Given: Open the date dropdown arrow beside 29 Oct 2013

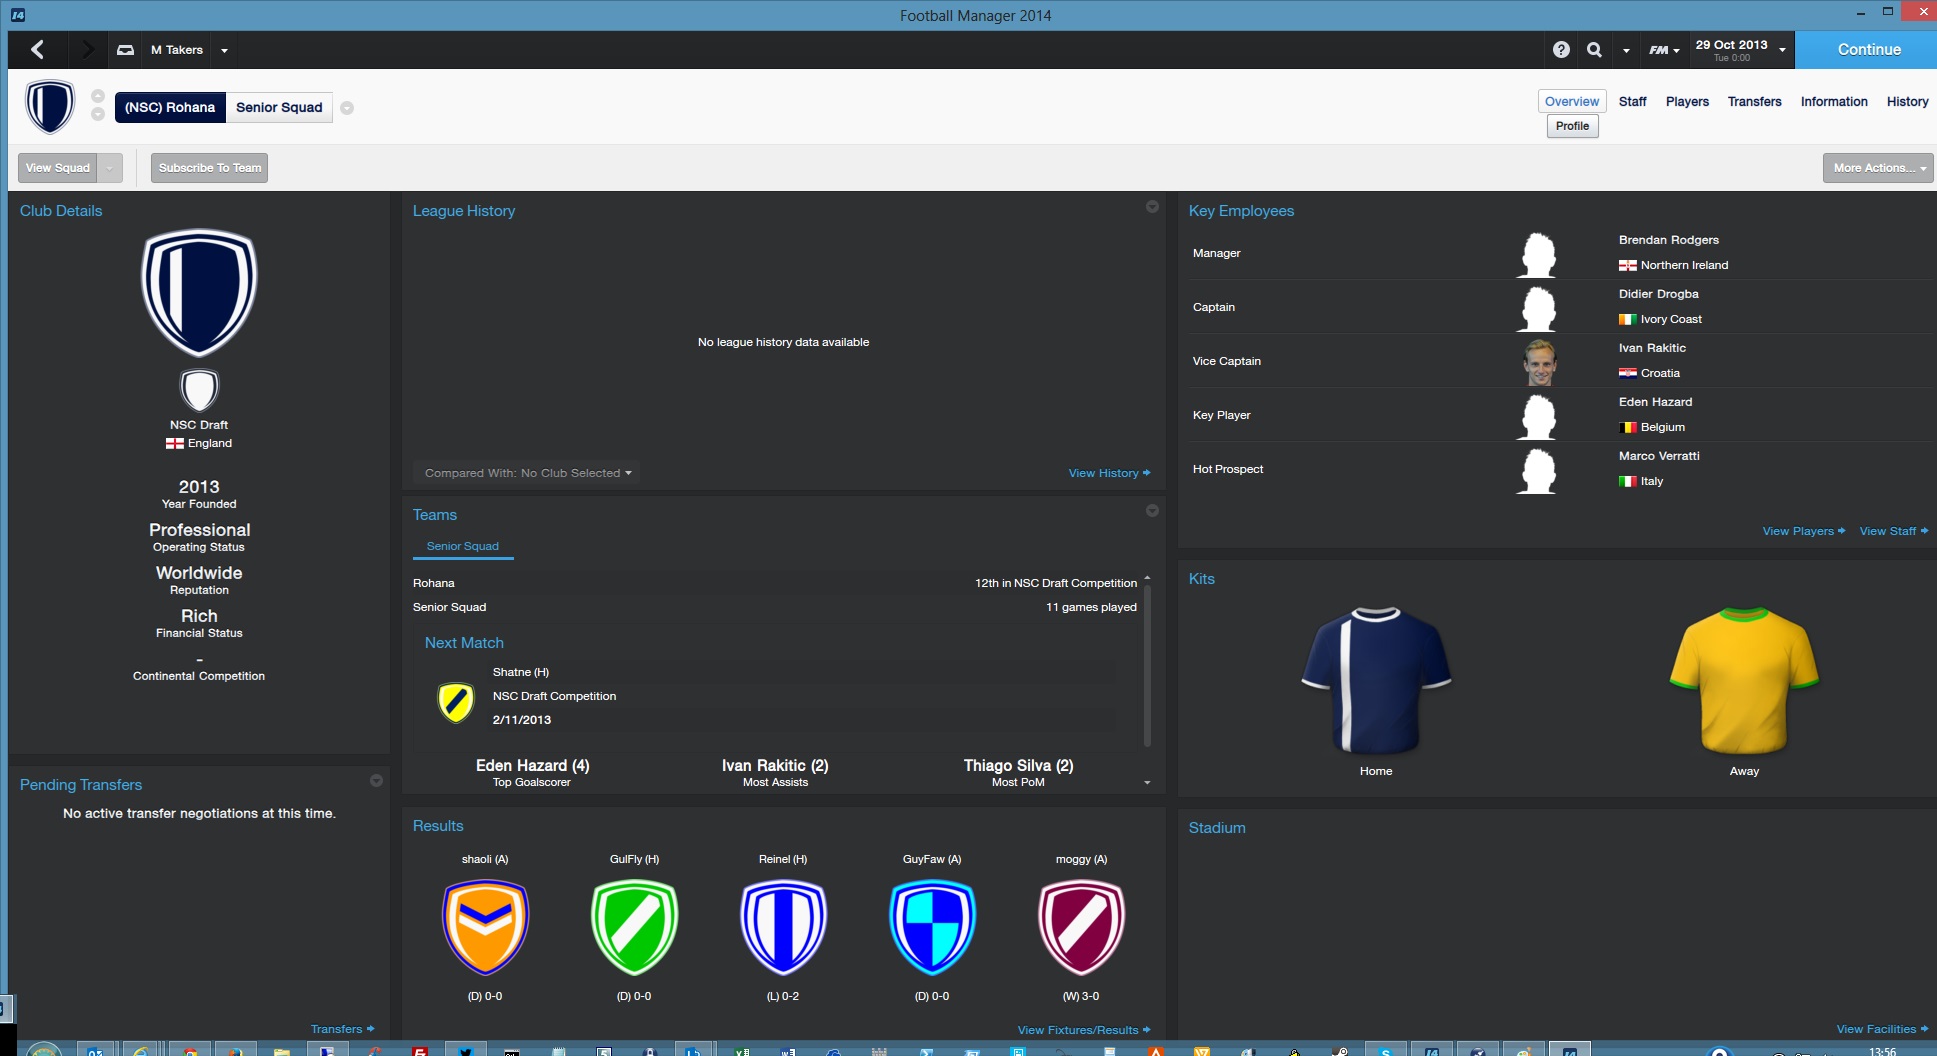Looking at the screenshot, I should pyautogui.click(x=1782, y=50).
